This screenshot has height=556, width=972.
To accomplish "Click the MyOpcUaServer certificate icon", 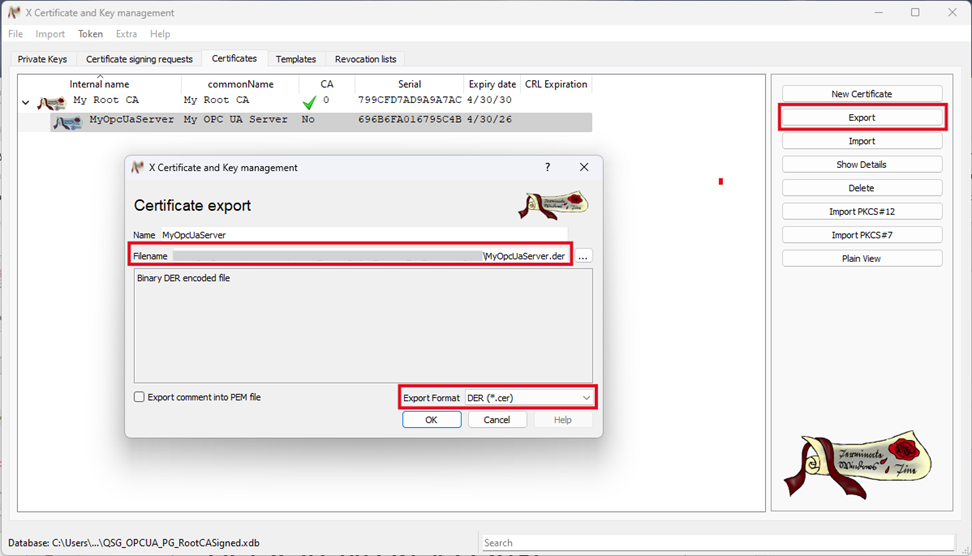I will pyautogui.click(x=67, y=122).
